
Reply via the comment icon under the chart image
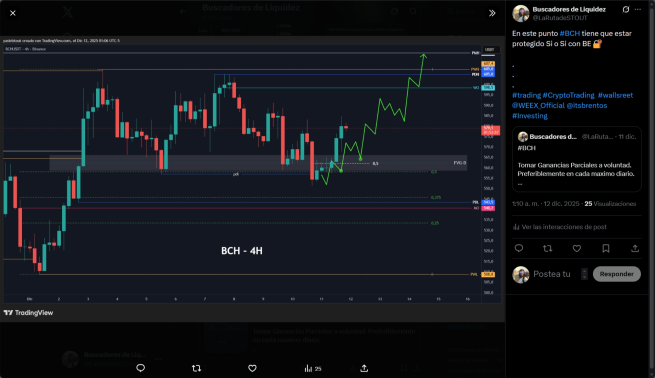[141, 368]
